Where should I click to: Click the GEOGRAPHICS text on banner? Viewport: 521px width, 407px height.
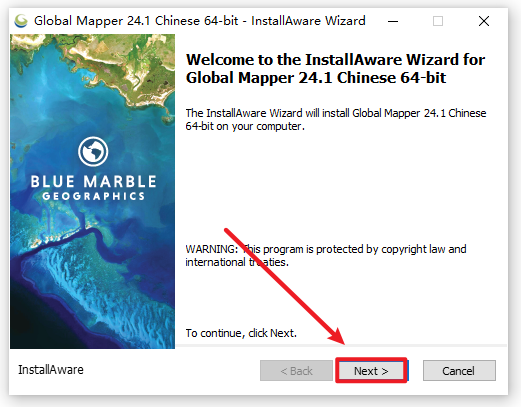coord(94,196)
